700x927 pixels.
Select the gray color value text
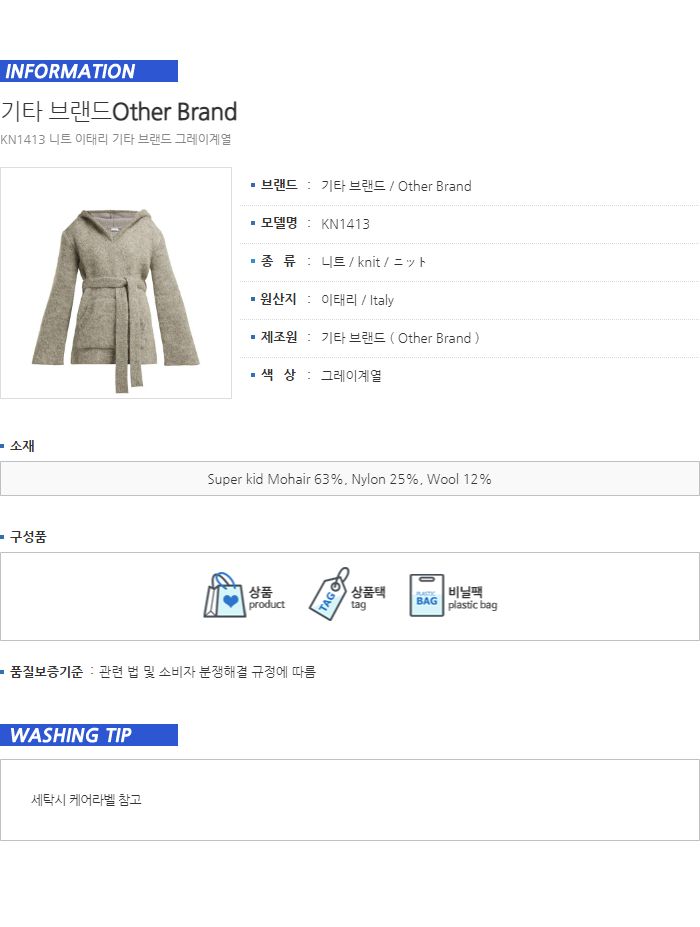pyautogui.click(x=351, y=375)
